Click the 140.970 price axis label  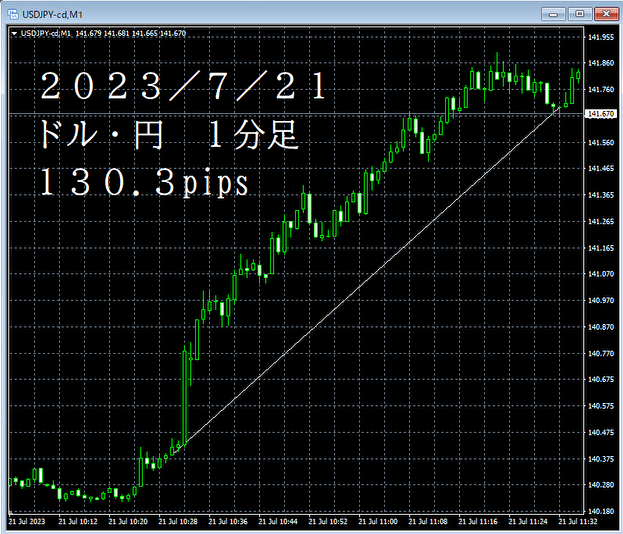click(601, 300)
